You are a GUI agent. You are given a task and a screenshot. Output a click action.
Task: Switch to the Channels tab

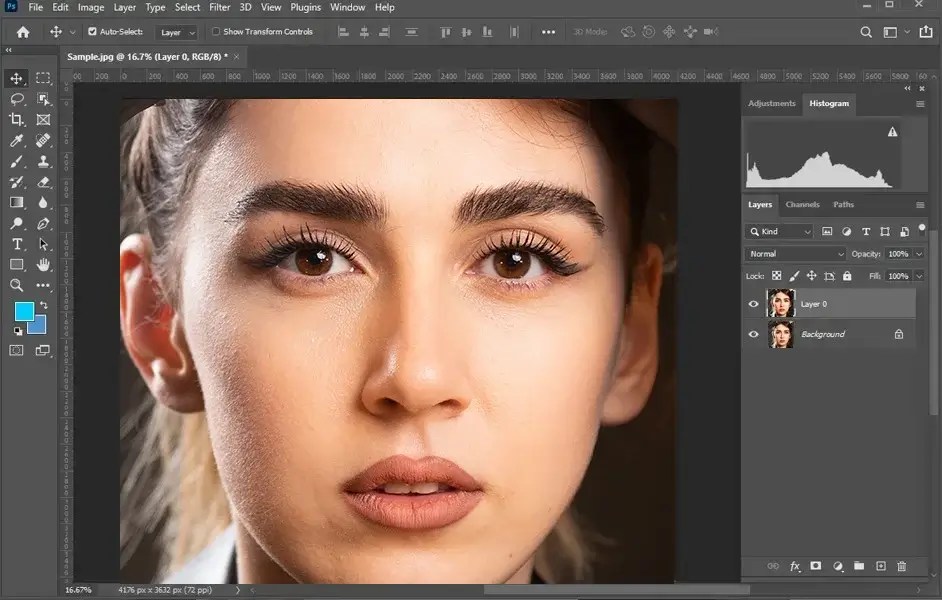802,204
